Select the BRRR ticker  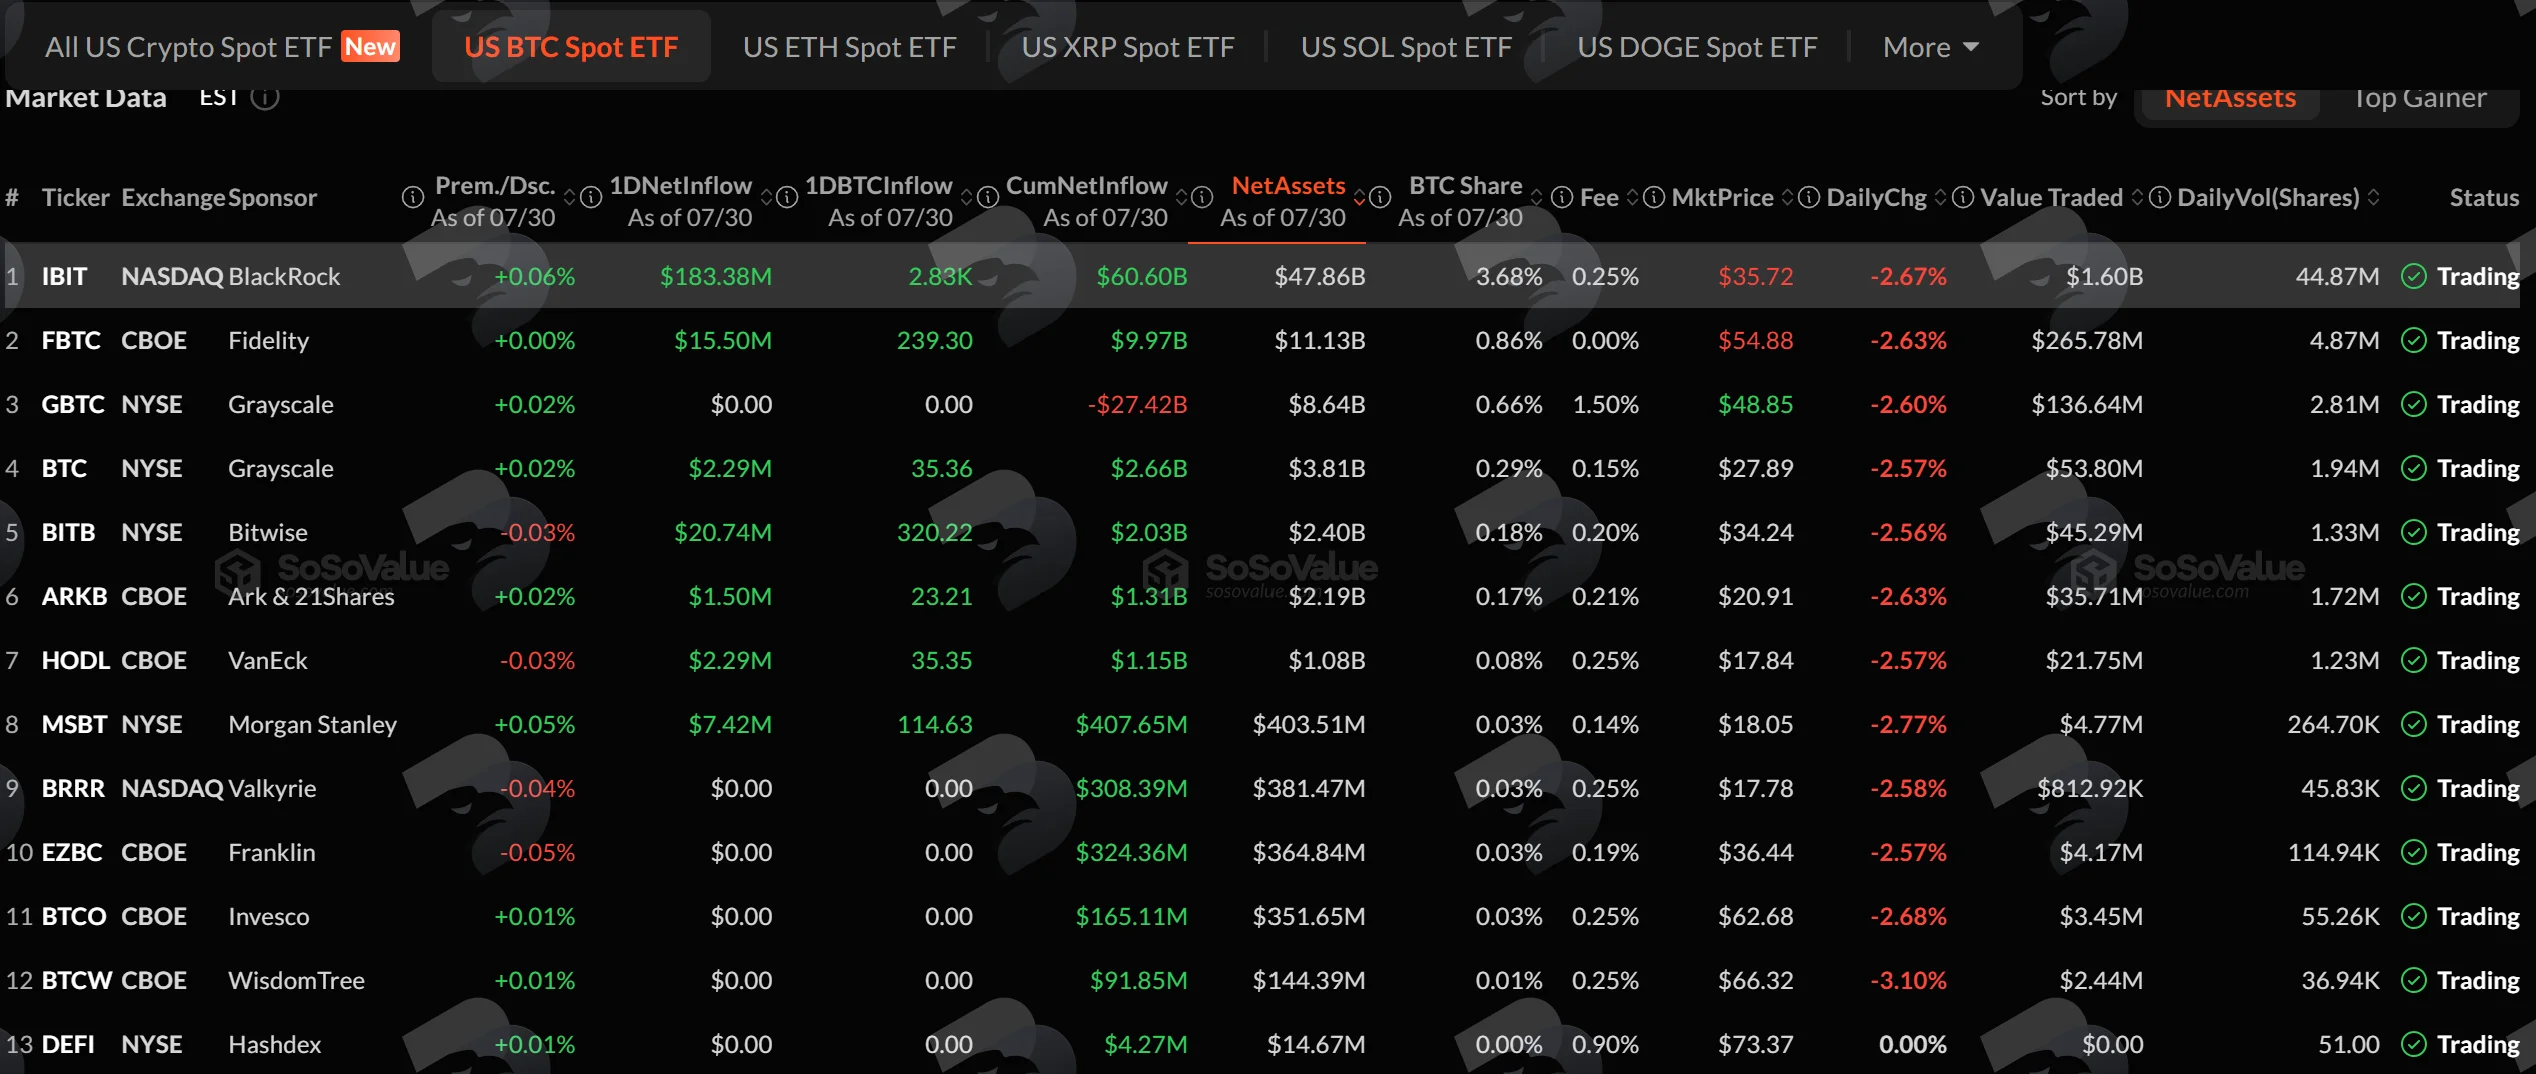[73, 788]
